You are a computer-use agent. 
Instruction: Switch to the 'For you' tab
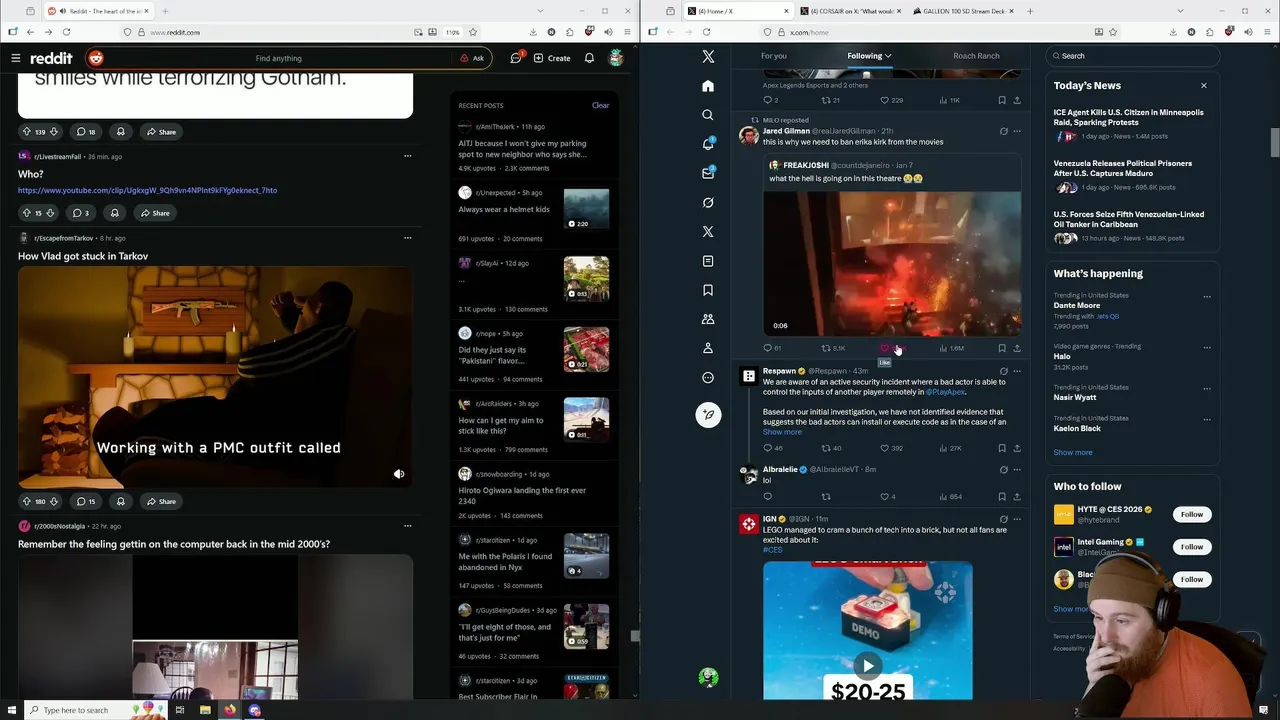tap(773, 56)
